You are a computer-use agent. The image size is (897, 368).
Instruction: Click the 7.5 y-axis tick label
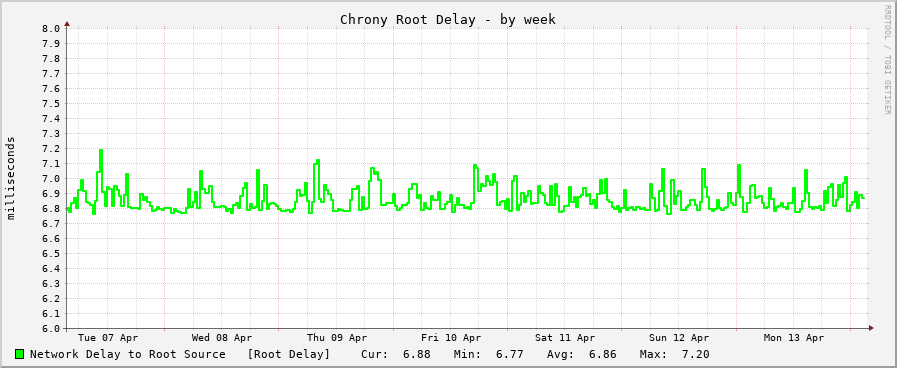(51, 104)
